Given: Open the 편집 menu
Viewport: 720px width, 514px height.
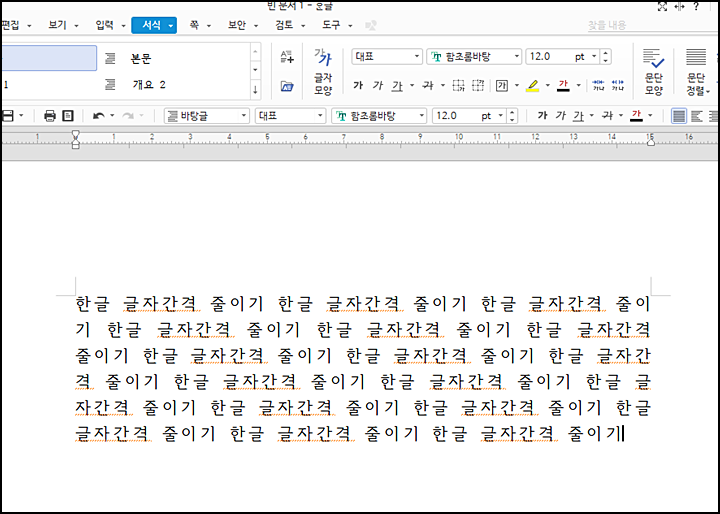Looking at the screenshot, I should point(16,25).
